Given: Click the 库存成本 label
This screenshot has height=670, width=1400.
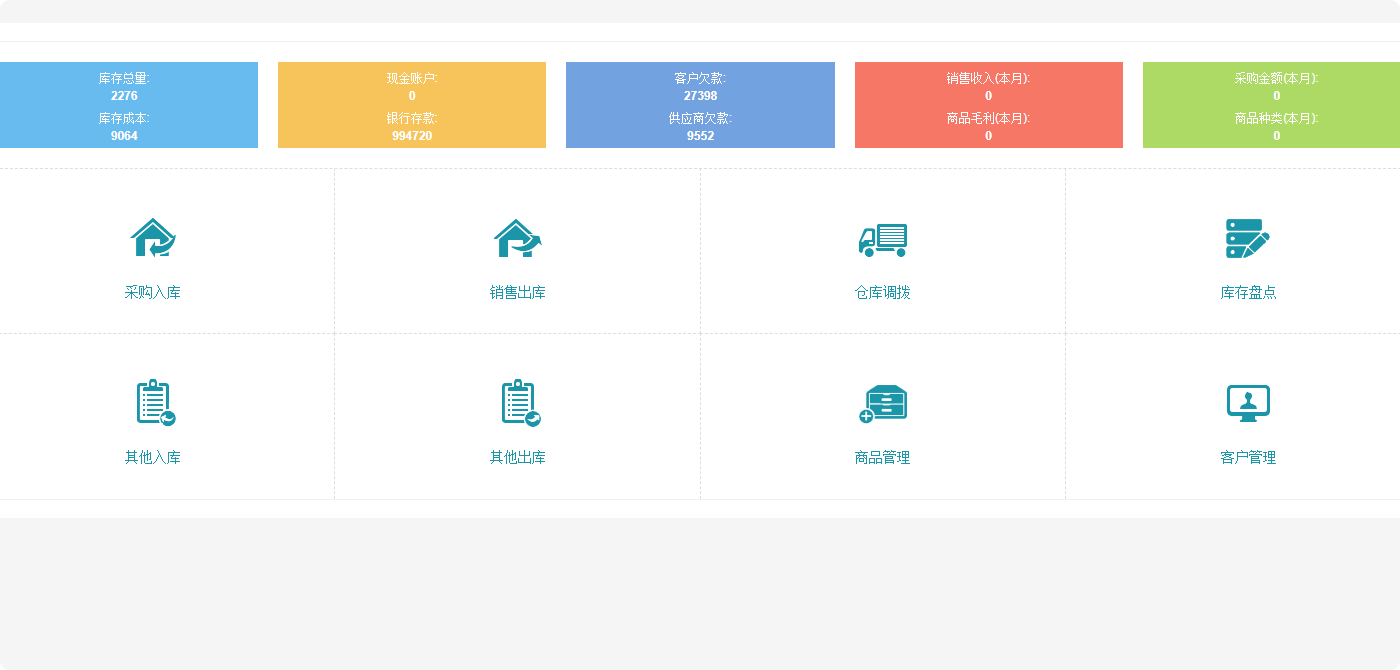Looking at the screenshot, I should coord(124,118).
